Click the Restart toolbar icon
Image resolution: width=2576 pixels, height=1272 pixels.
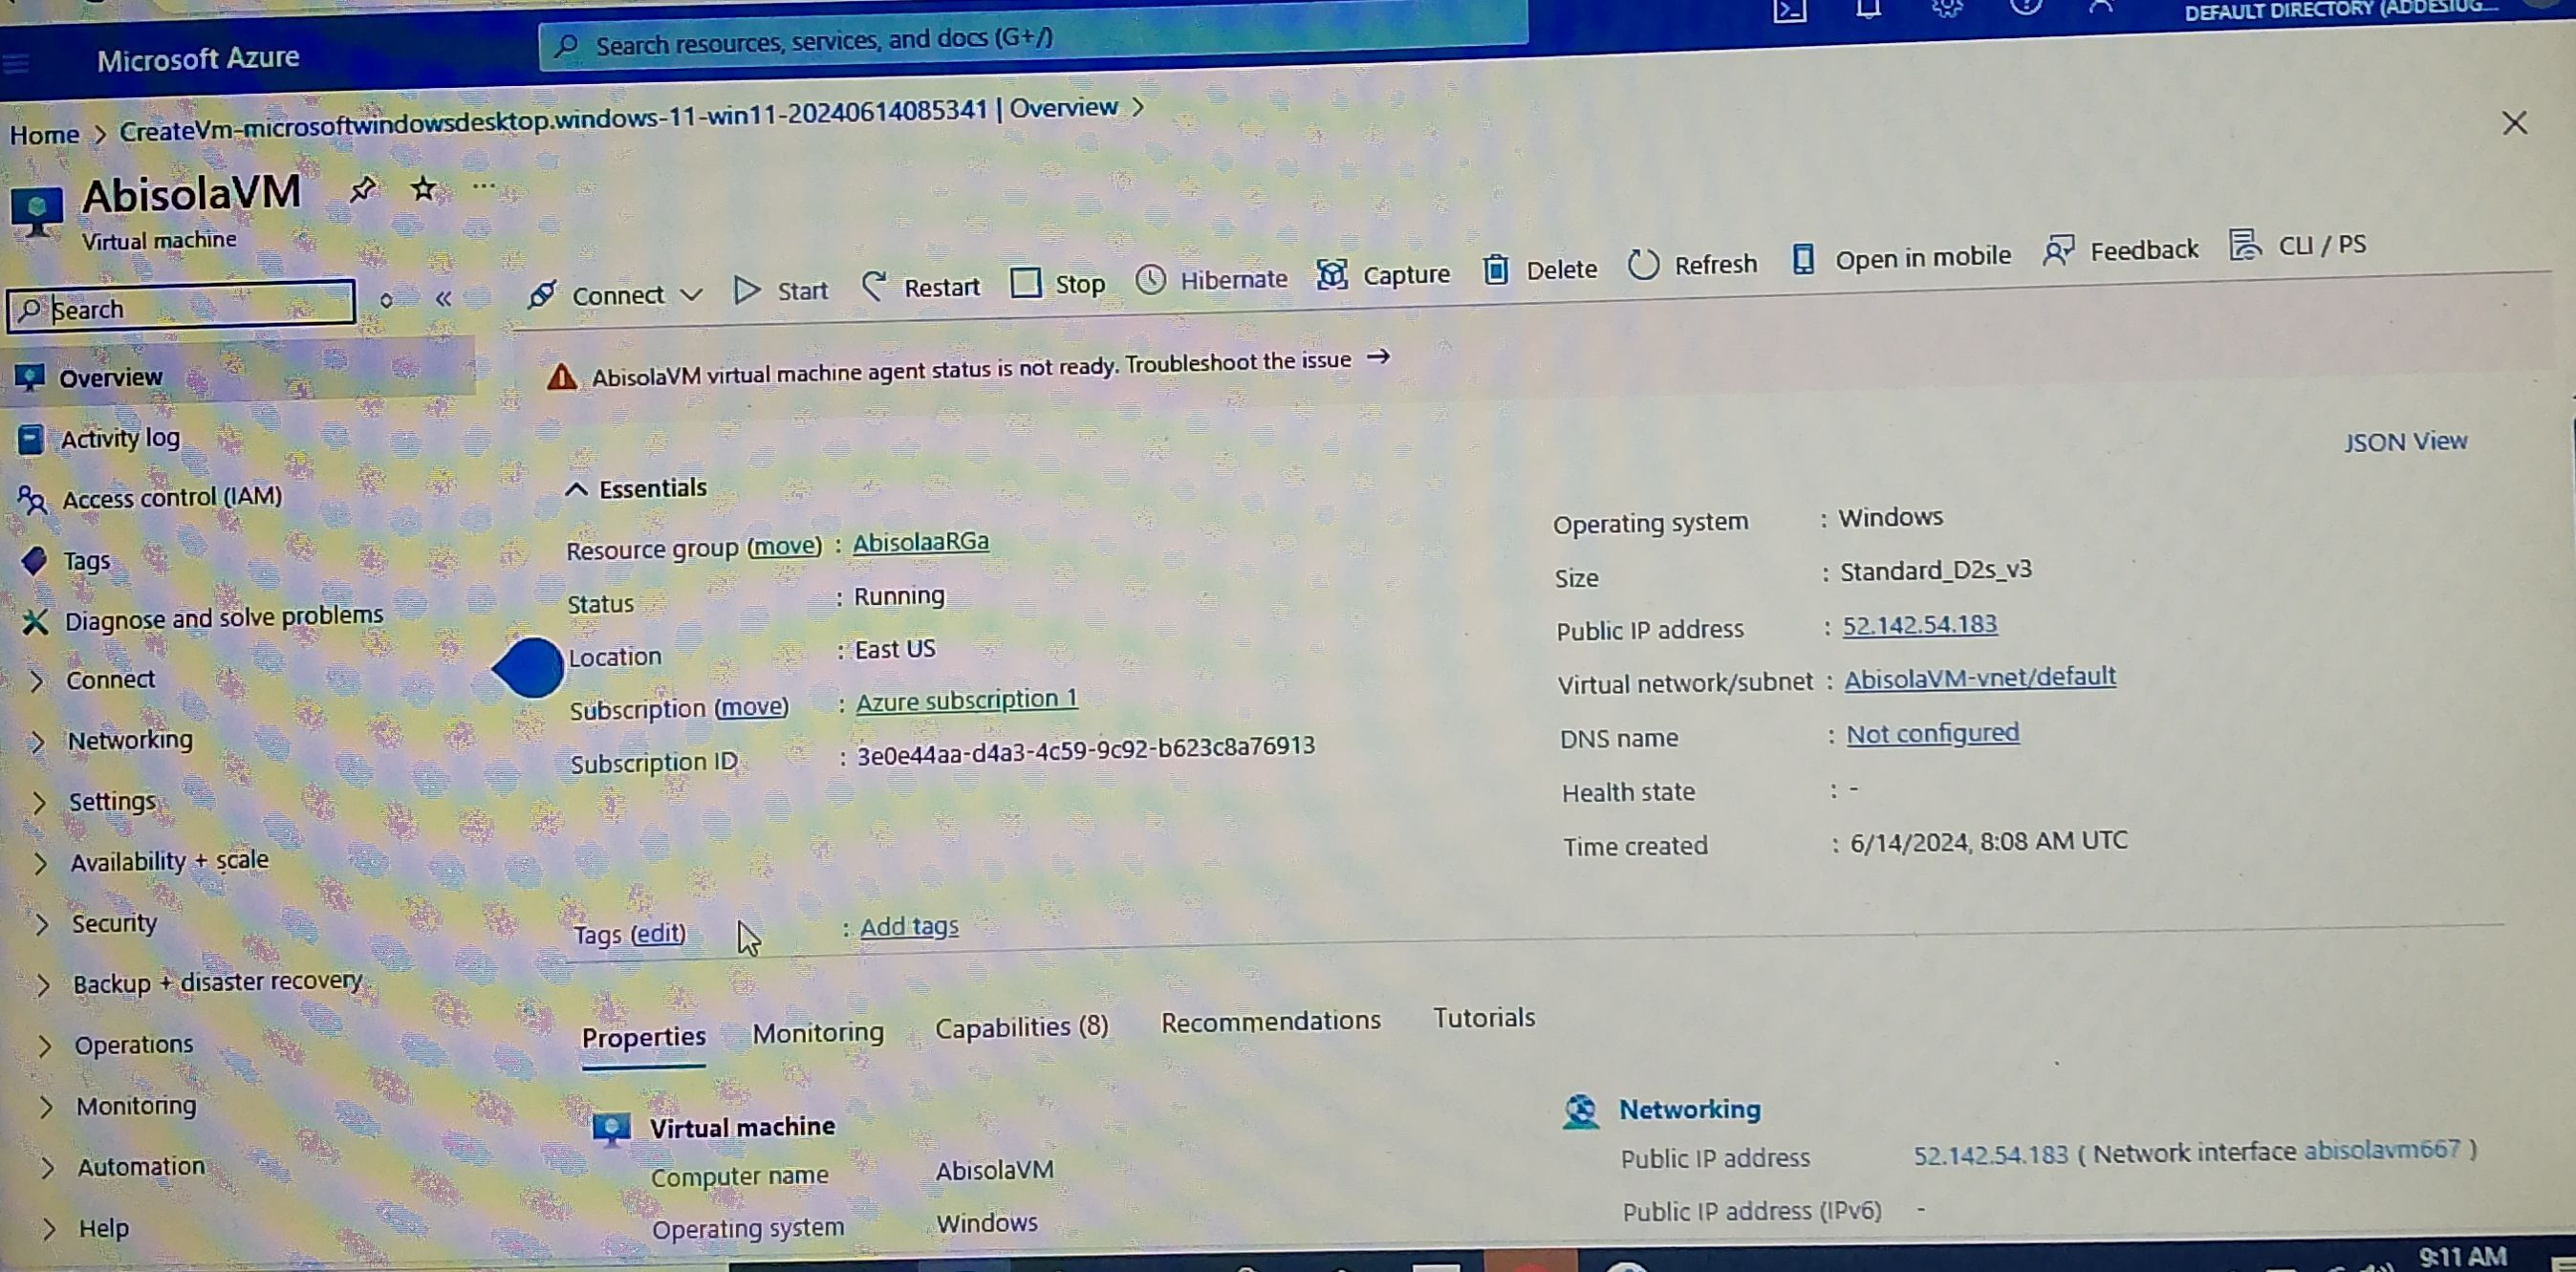coord(875,287)
